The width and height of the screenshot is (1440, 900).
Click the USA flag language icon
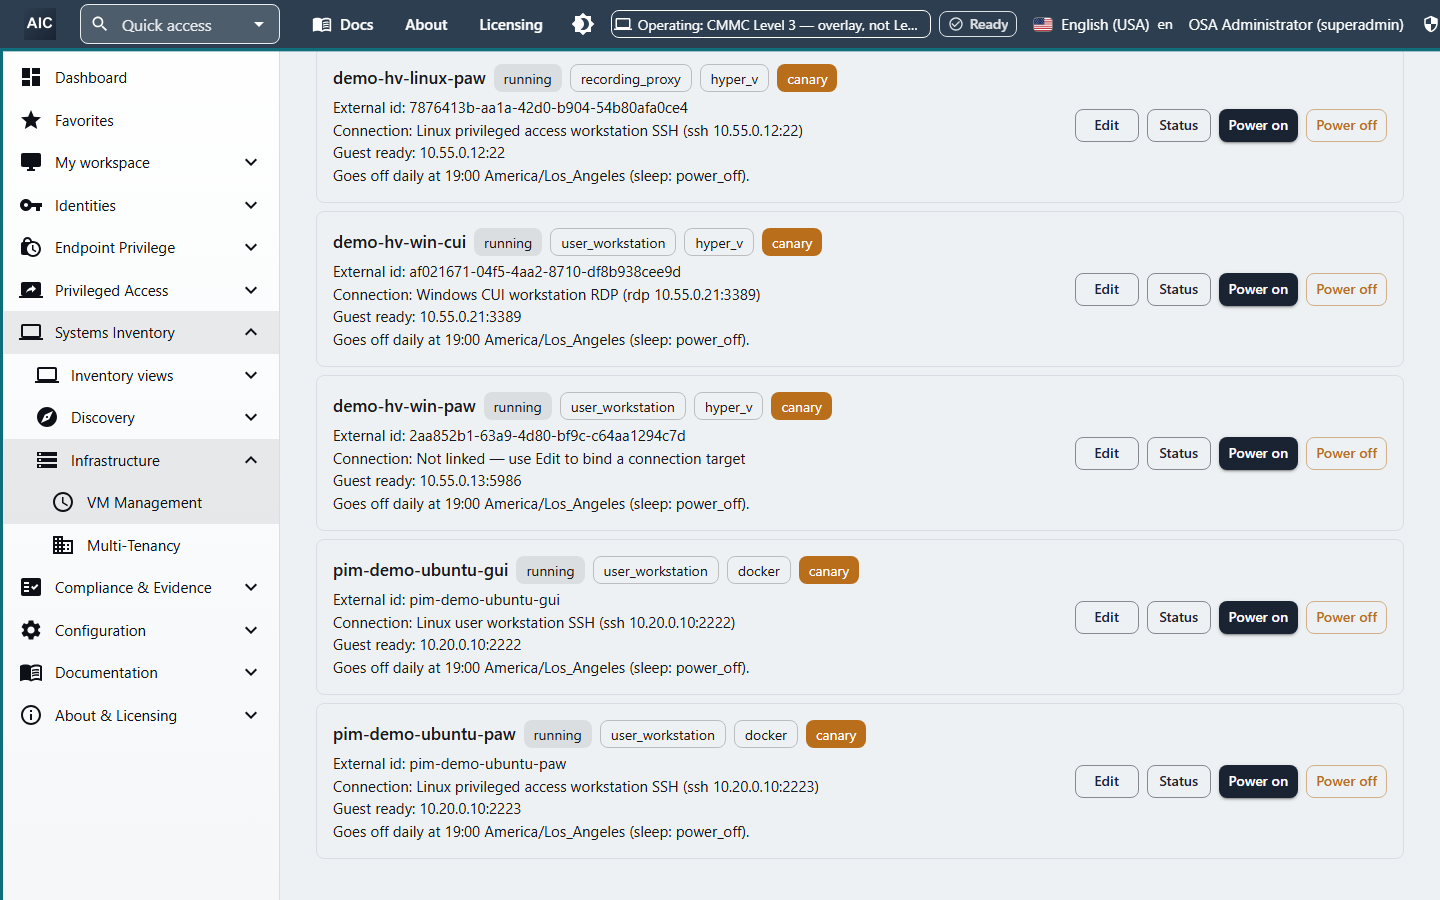point(1043,24)
